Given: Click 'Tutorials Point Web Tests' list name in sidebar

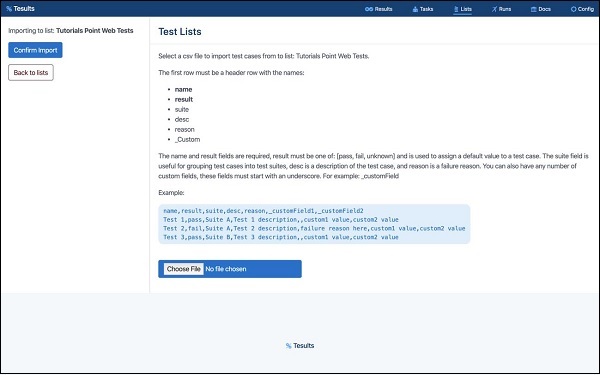Looking at the screenshot, I should click(x=95, y=31).
